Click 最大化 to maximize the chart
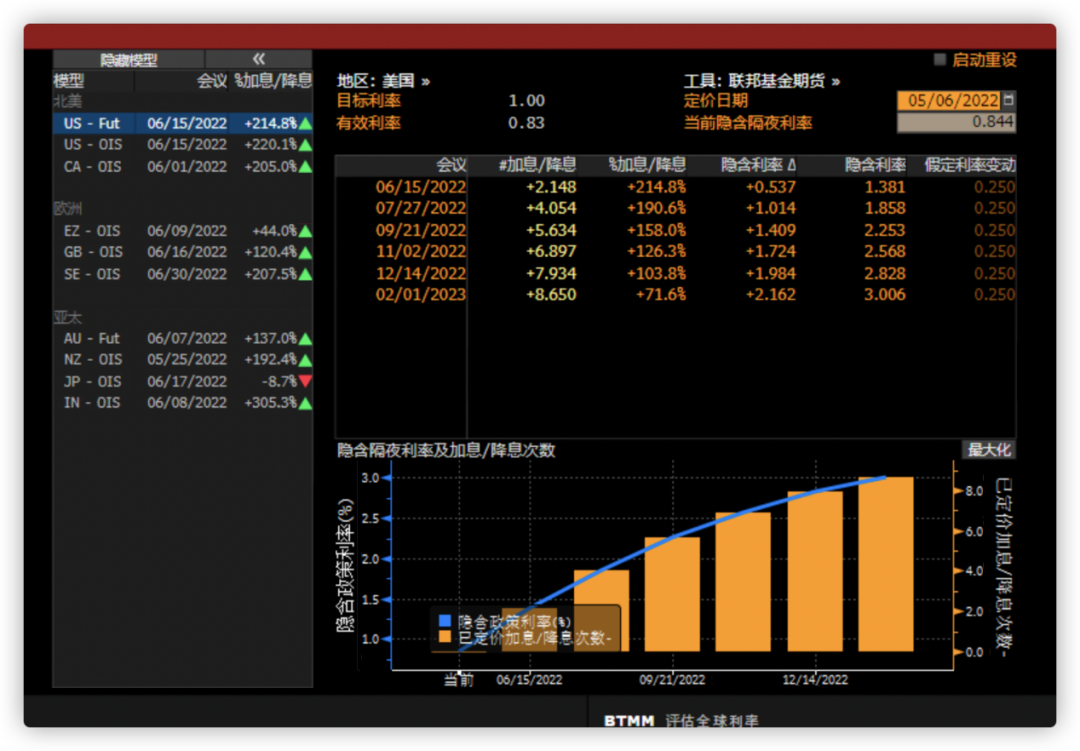 click(x=988, y=450)
